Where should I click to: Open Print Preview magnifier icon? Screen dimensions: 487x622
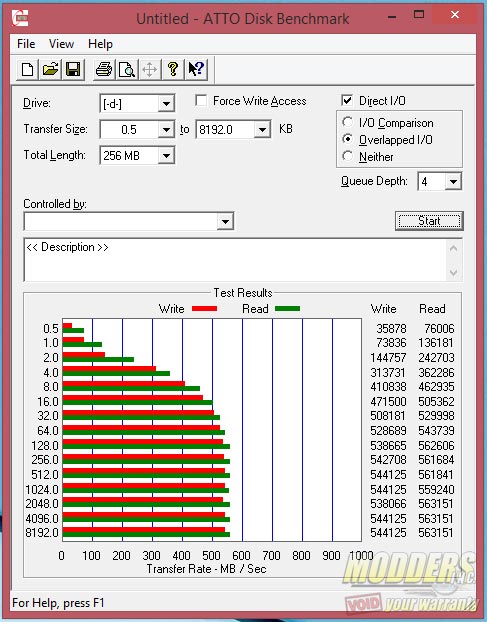point(127,69)
